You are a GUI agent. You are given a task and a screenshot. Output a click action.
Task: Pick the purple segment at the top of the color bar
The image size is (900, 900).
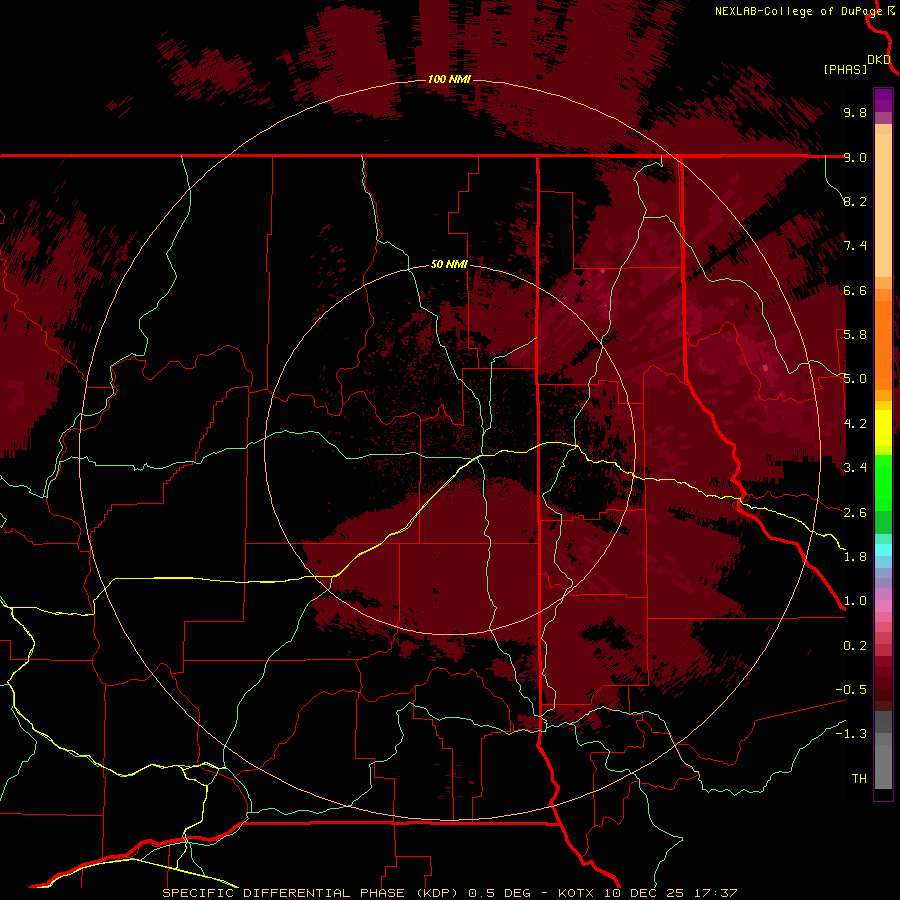tap(883, 101)
